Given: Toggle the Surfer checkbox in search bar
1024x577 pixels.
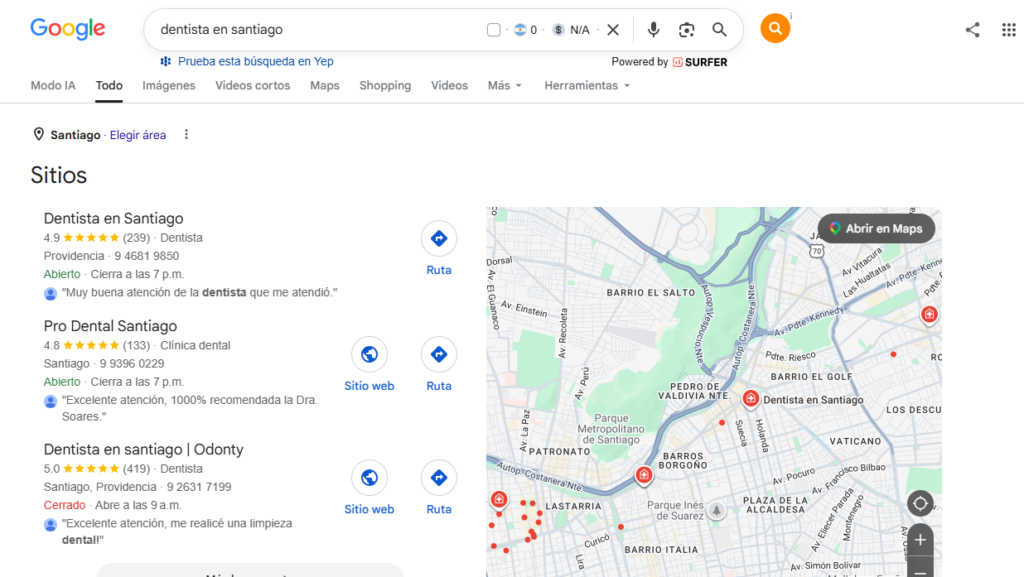Looking at the screenshot, I should [494, 30].
